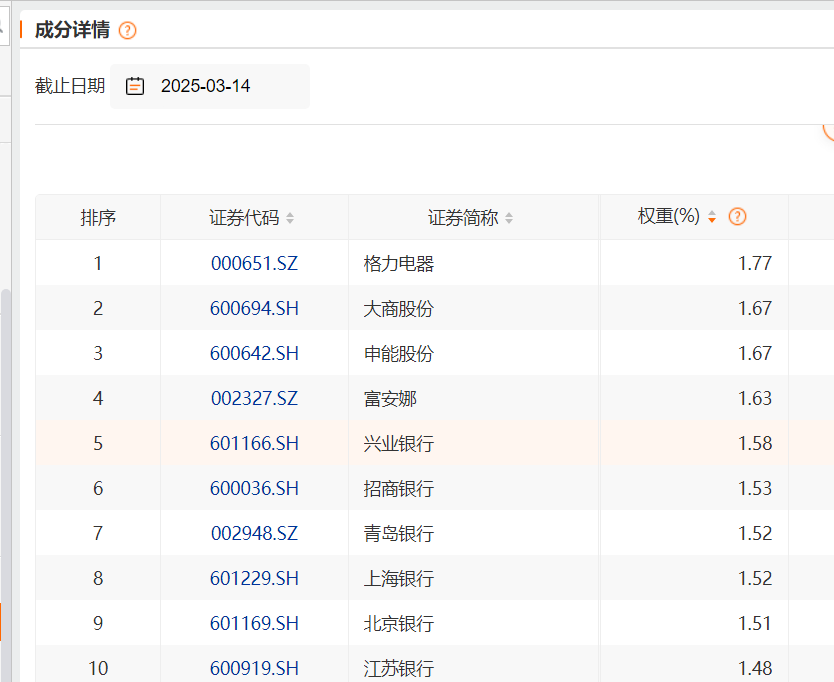Click weight value 1.51 for 北京银行
Screen dimensions: 834x682
pos(755,623)
